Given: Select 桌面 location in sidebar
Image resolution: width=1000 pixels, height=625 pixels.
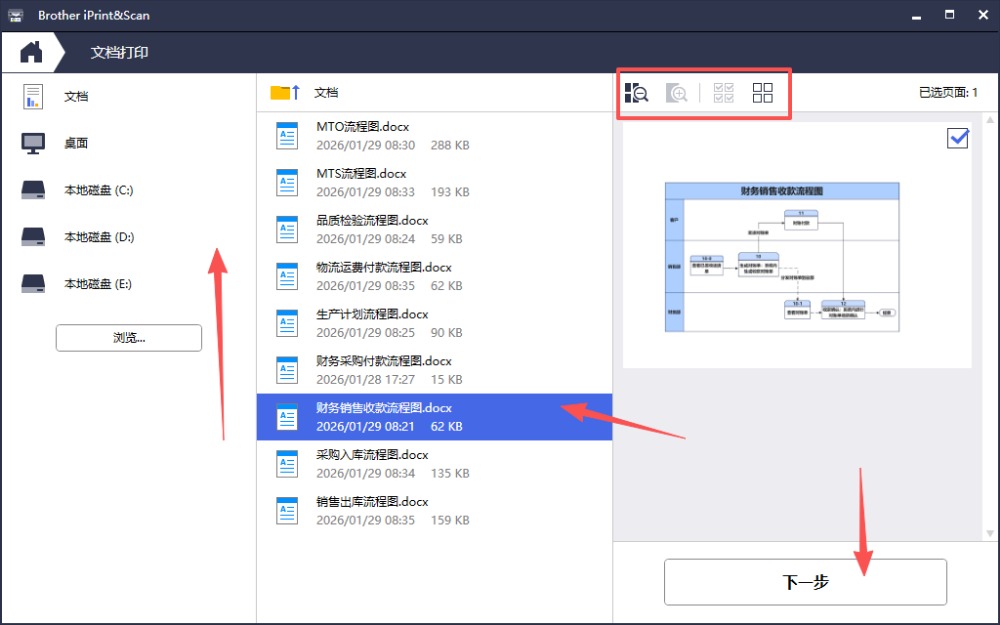Looking at the screenshot, I should pyautogui.click(x=76, y=143).
